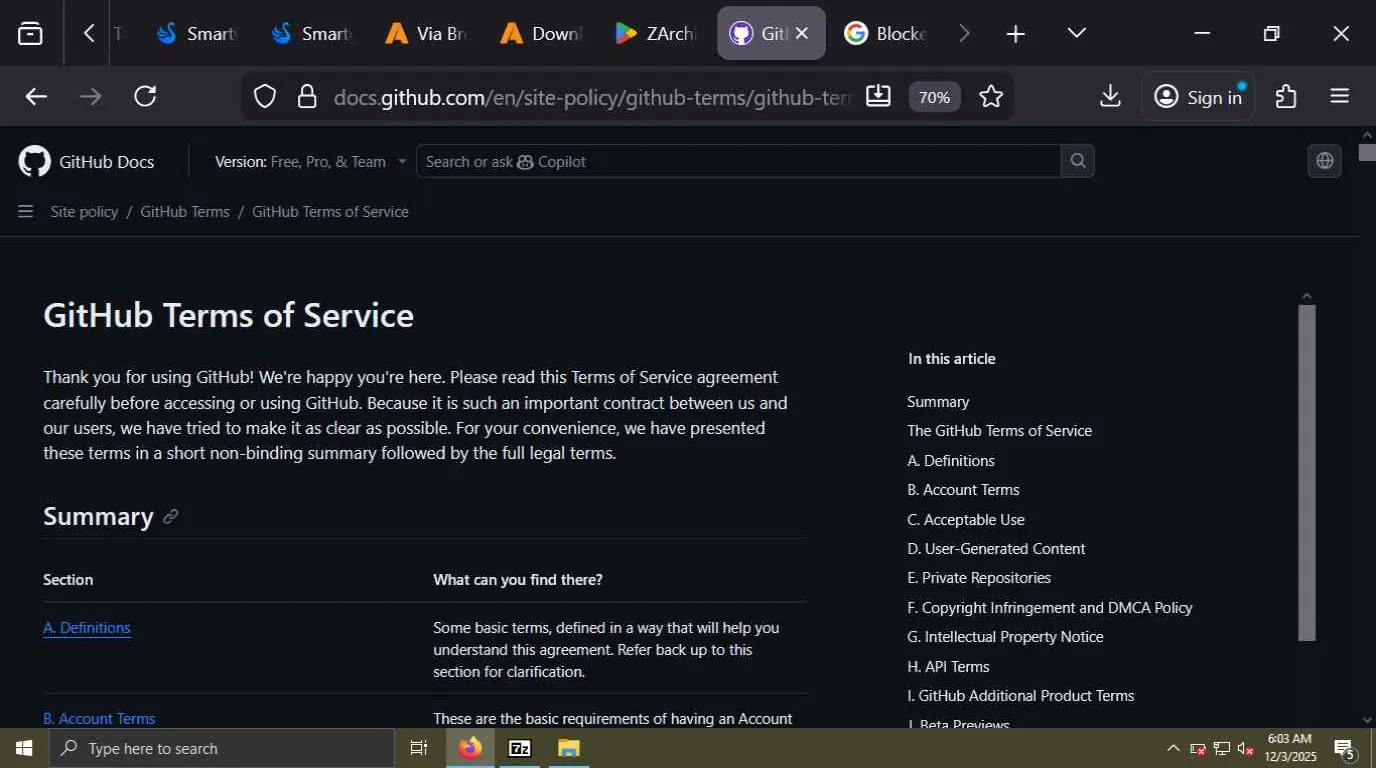Close the active GitHub tab
The image size is (1376, 768).
[x=801, y=34]
